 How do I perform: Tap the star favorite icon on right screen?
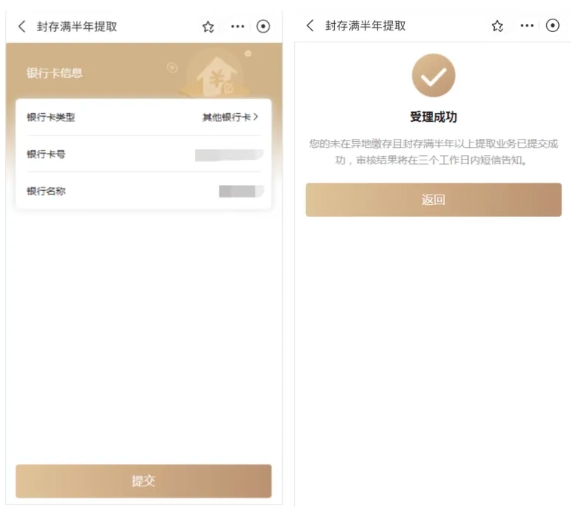497,26
